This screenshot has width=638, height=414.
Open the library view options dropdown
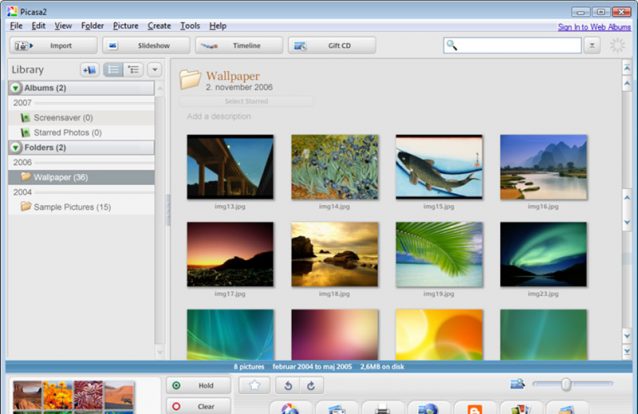(x=154, y=70)
